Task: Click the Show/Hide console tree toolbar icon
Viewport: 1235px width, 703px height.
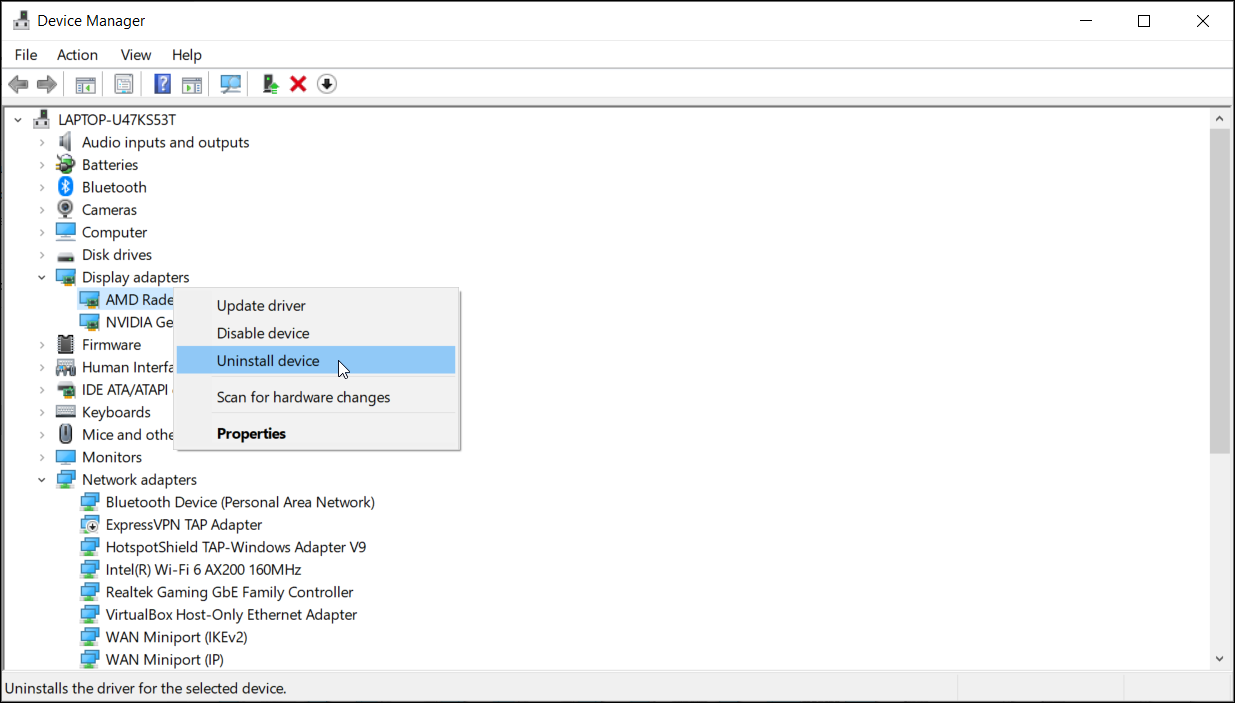Action: (x=85, y=83)
